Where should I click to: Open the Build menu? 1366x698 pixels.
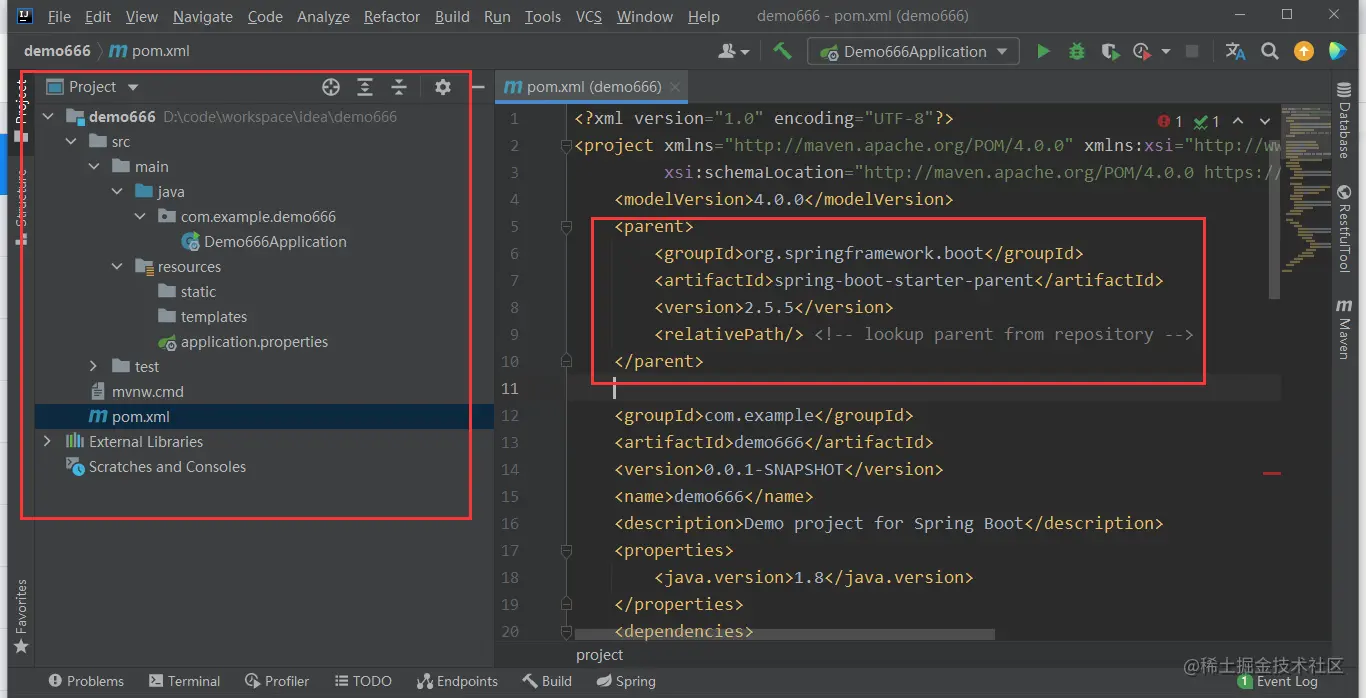point(452,16)
